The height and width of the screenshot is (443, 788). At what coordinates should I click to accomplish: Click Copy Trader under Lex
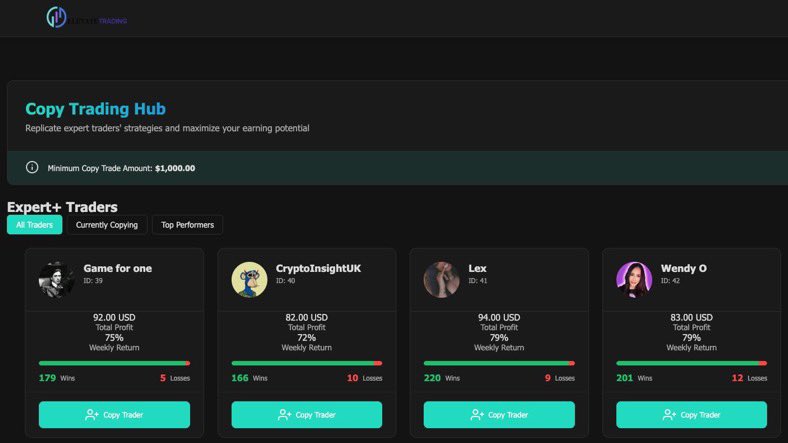pyautogui.click(x=499, y=414)
